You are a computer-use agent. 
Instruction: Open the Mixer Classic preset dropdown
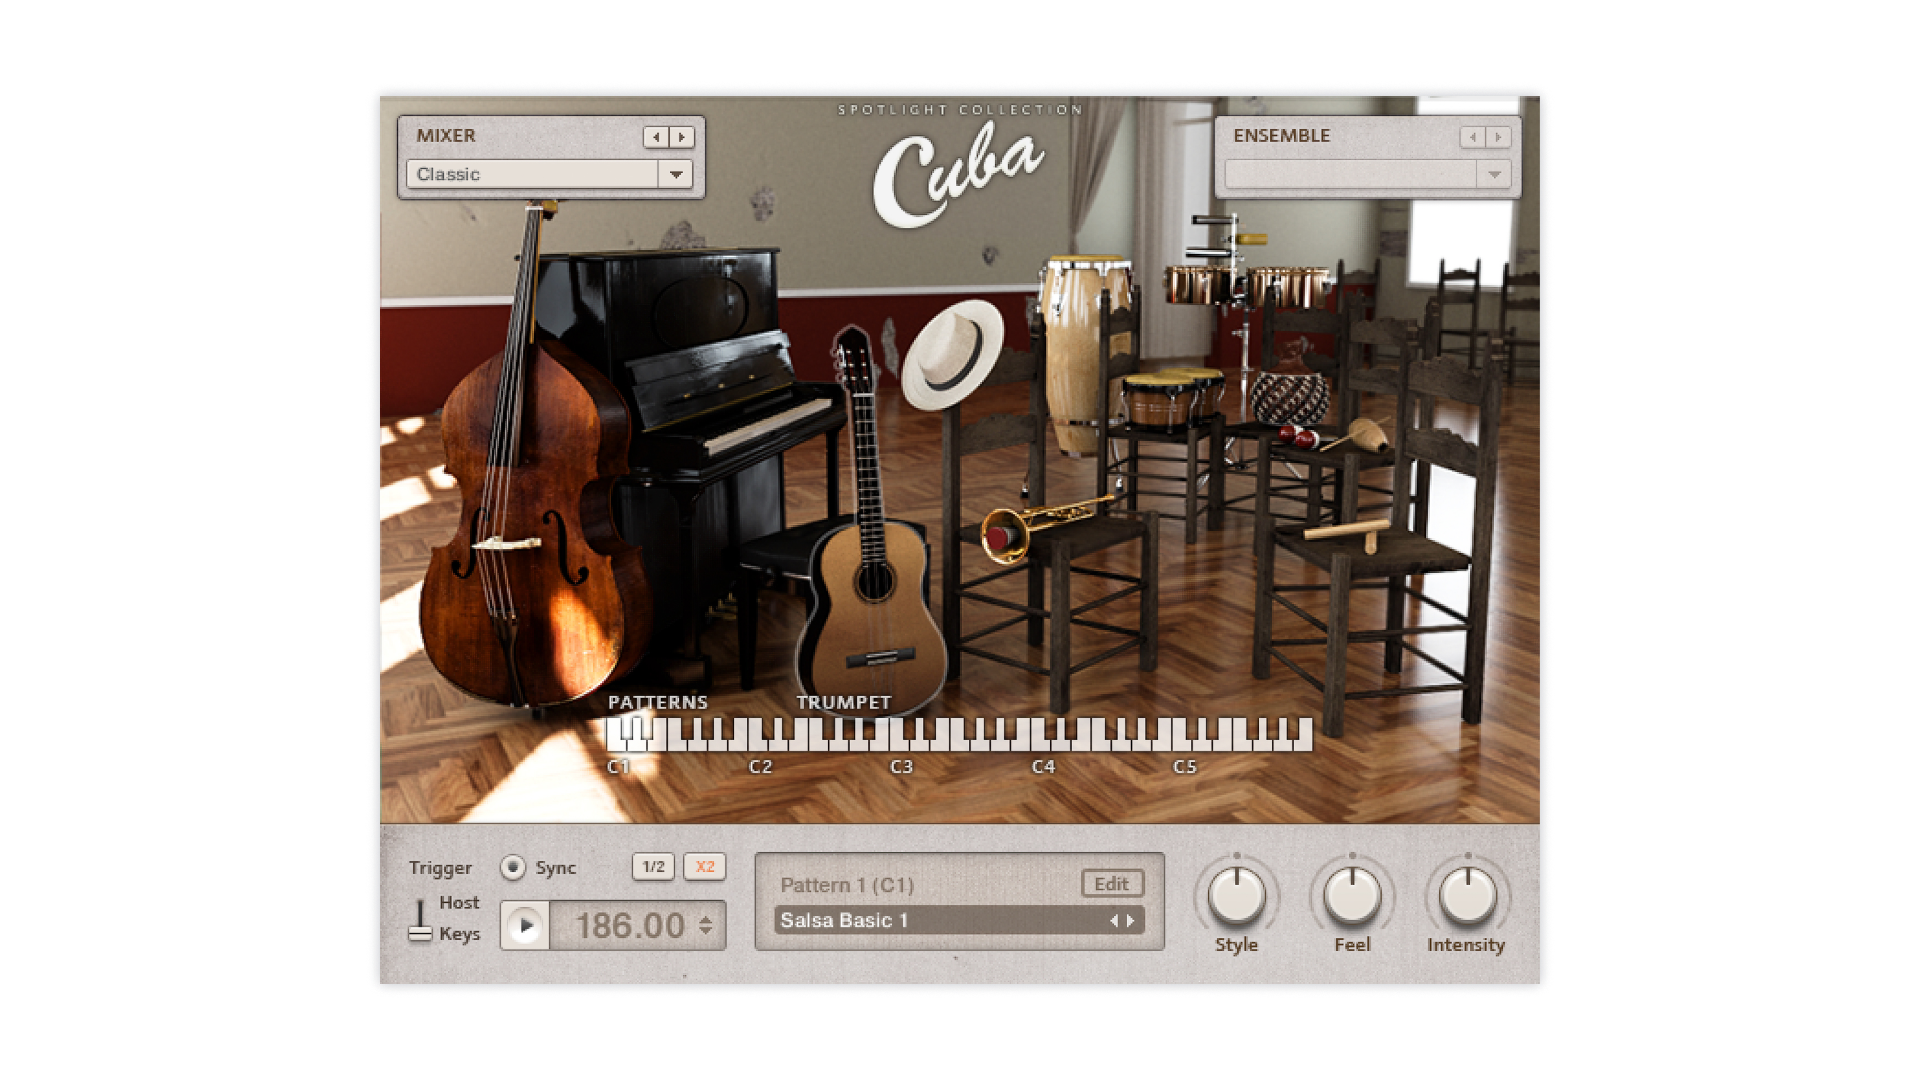(676, 174)
